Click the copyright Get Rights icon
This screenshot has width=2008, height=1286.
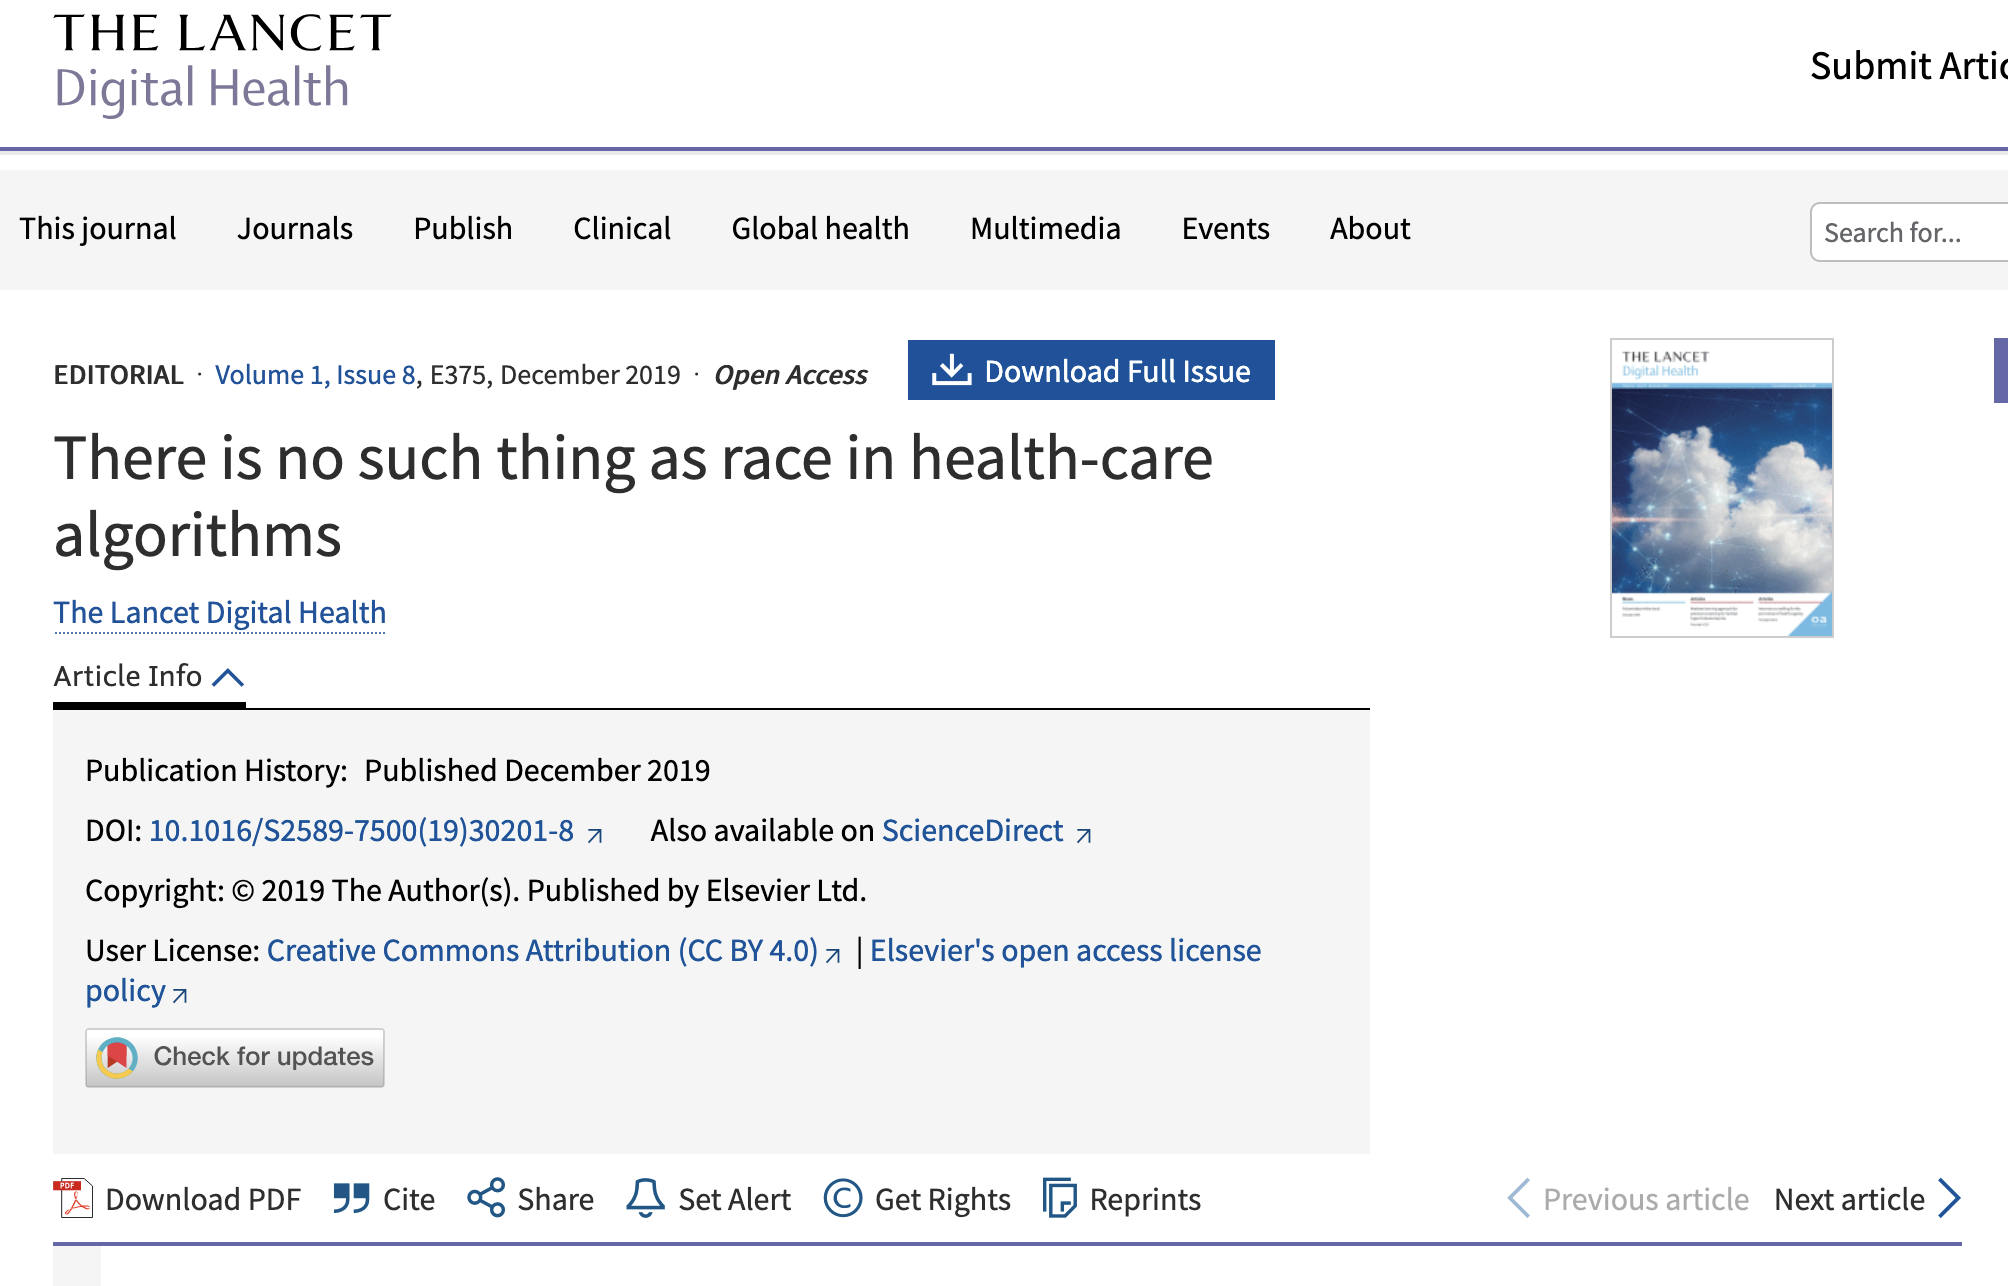843,1198
